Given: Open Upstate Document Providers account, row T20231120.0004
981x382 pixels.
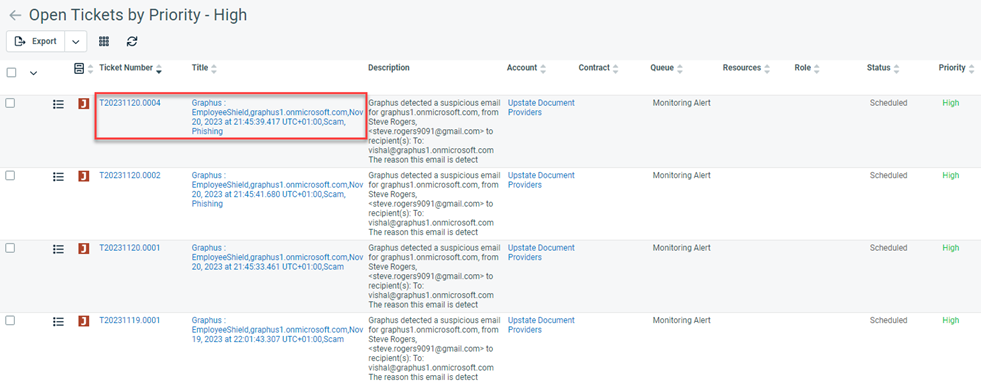Looking at the screenshot, I should click(541, 108).
